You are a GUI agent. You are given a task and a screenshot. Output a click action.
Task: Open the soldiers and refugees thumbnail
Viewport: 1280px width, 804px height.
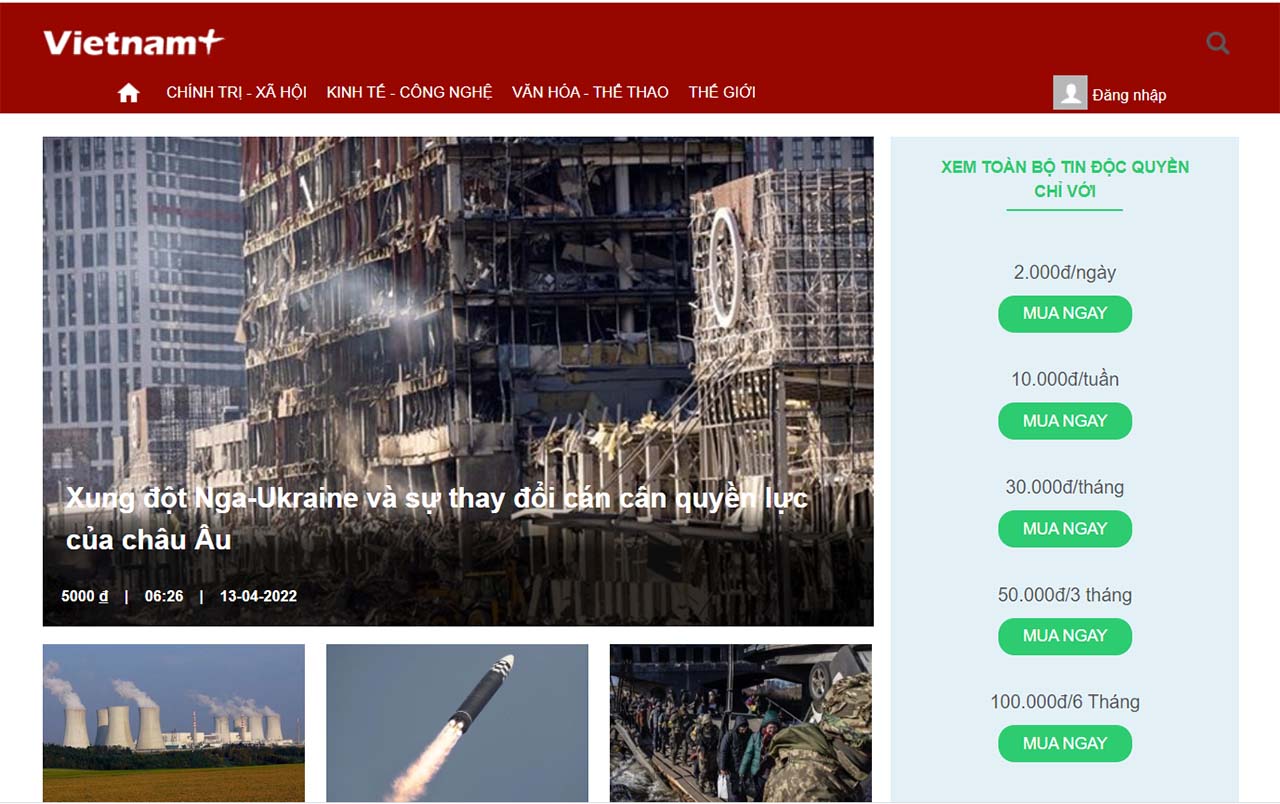[741, 723]
